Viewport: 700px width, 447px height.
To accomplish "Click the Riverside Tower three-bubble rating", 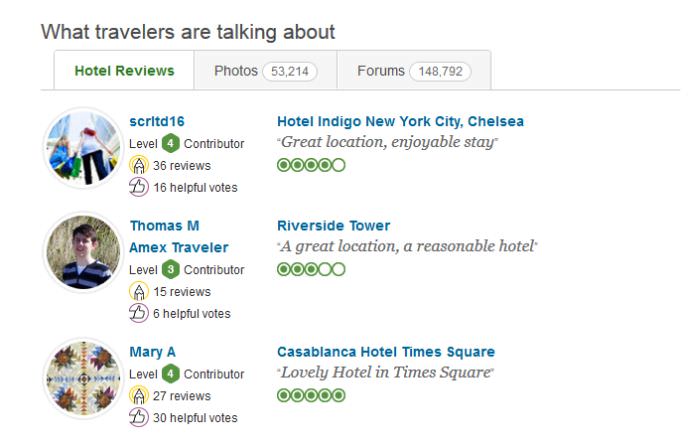I will point(310,269).
